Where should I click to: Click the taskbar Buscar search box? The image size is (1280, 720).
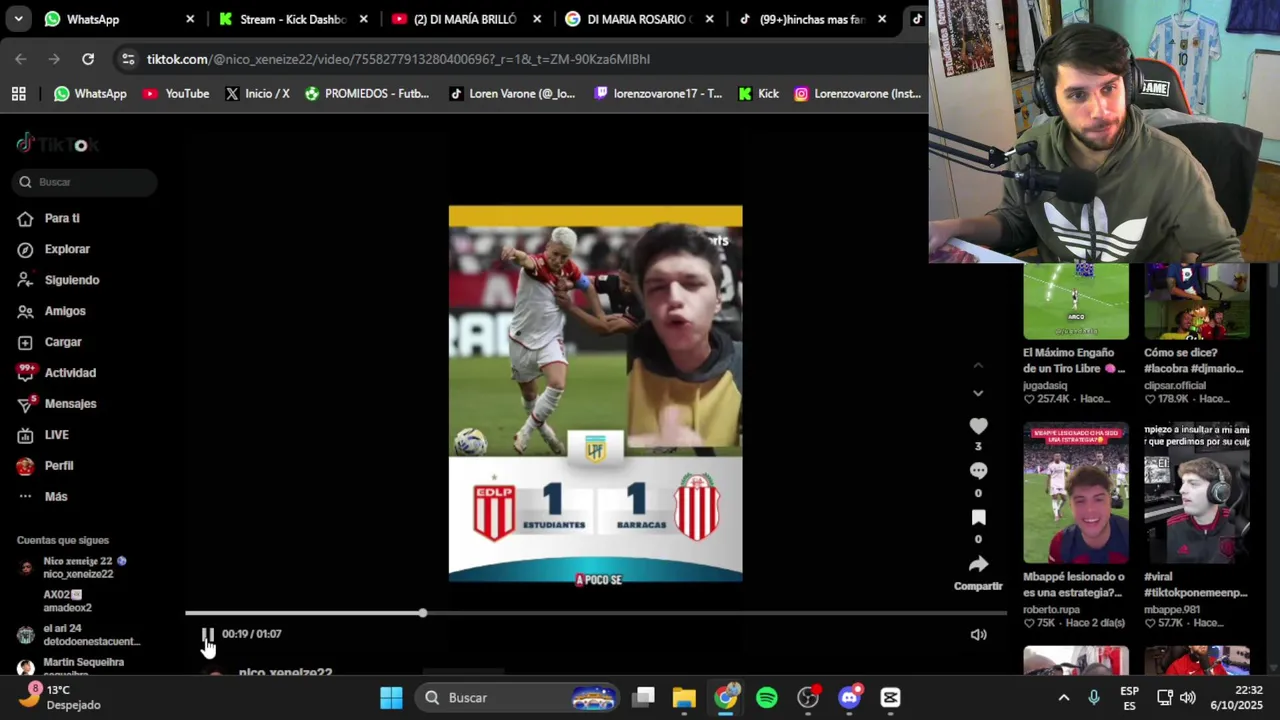tap(518, 697)
